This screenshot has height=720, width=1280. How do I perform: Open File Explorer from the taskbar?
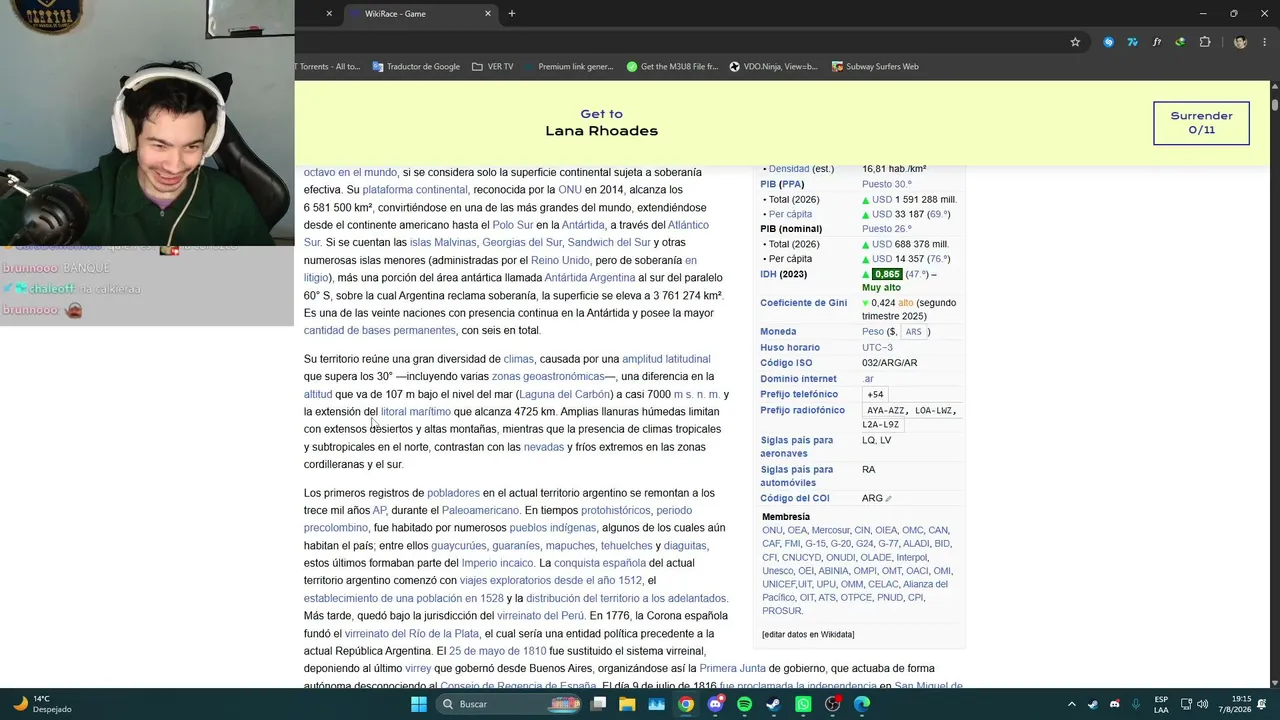coord(627,704)
